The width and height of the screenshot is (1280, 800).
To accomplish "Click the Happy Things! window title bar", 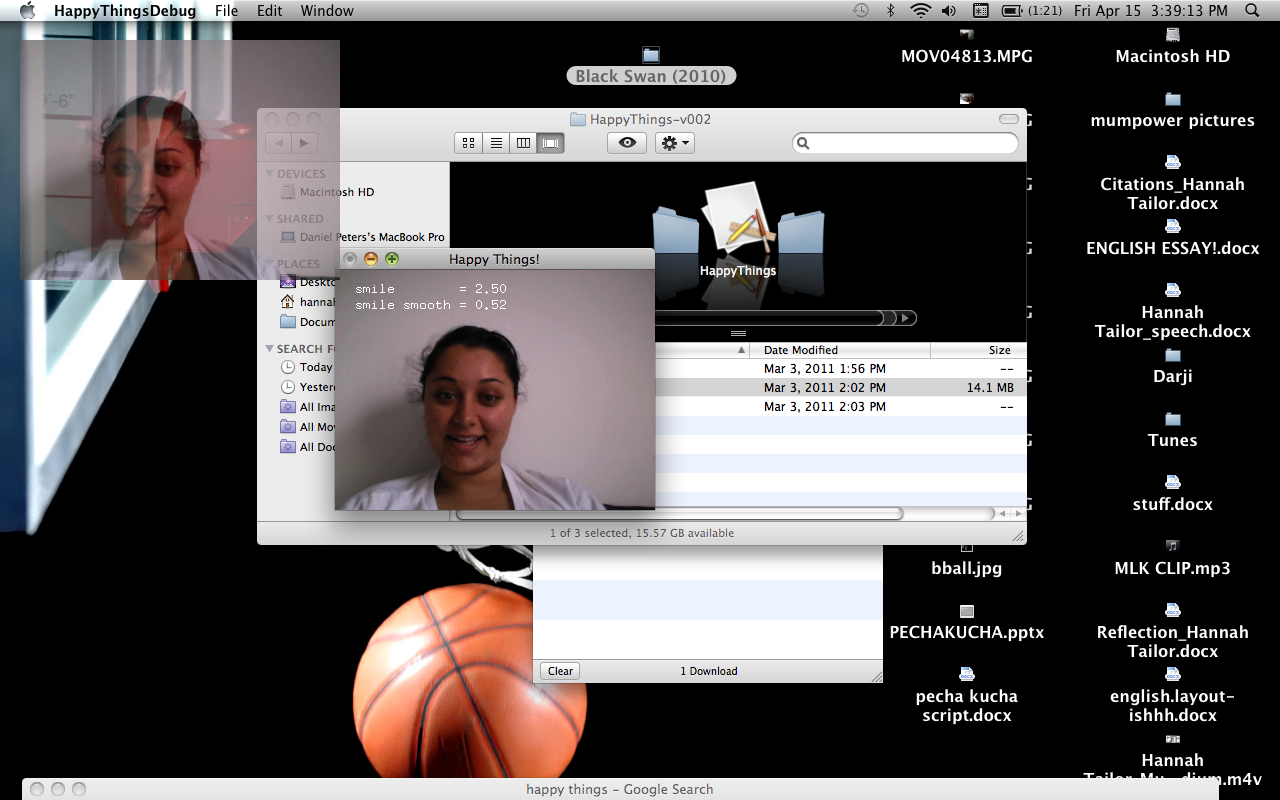I will coord(494,259).
